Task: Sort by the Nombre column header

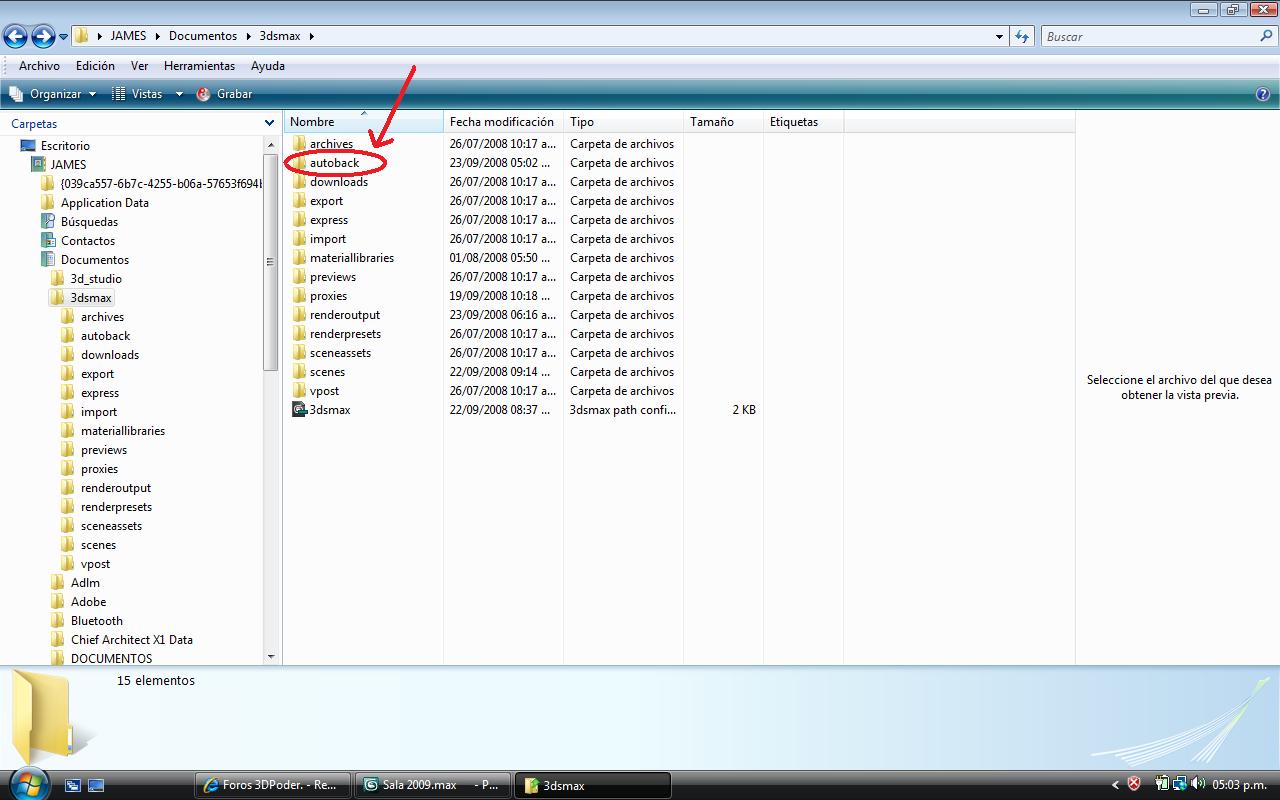Action: pyautogui.click(x=363, y=122)
